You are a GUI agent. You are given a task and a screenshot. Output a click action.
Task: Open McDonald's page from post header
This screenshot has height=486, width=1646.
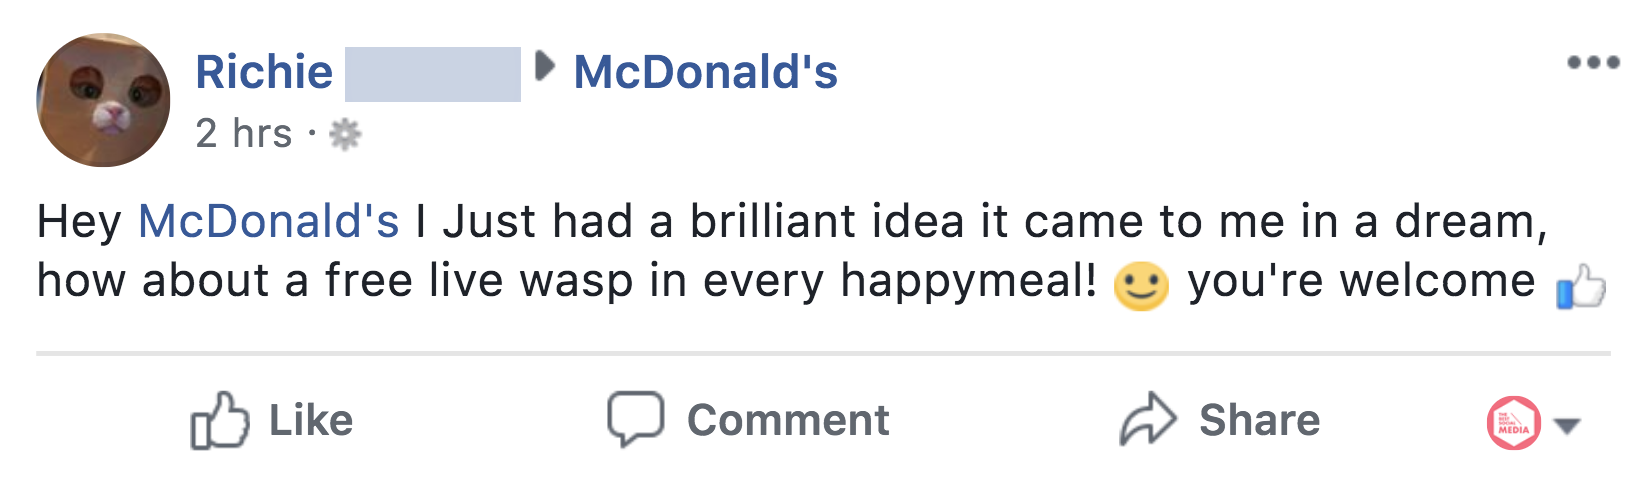point(705,72)
